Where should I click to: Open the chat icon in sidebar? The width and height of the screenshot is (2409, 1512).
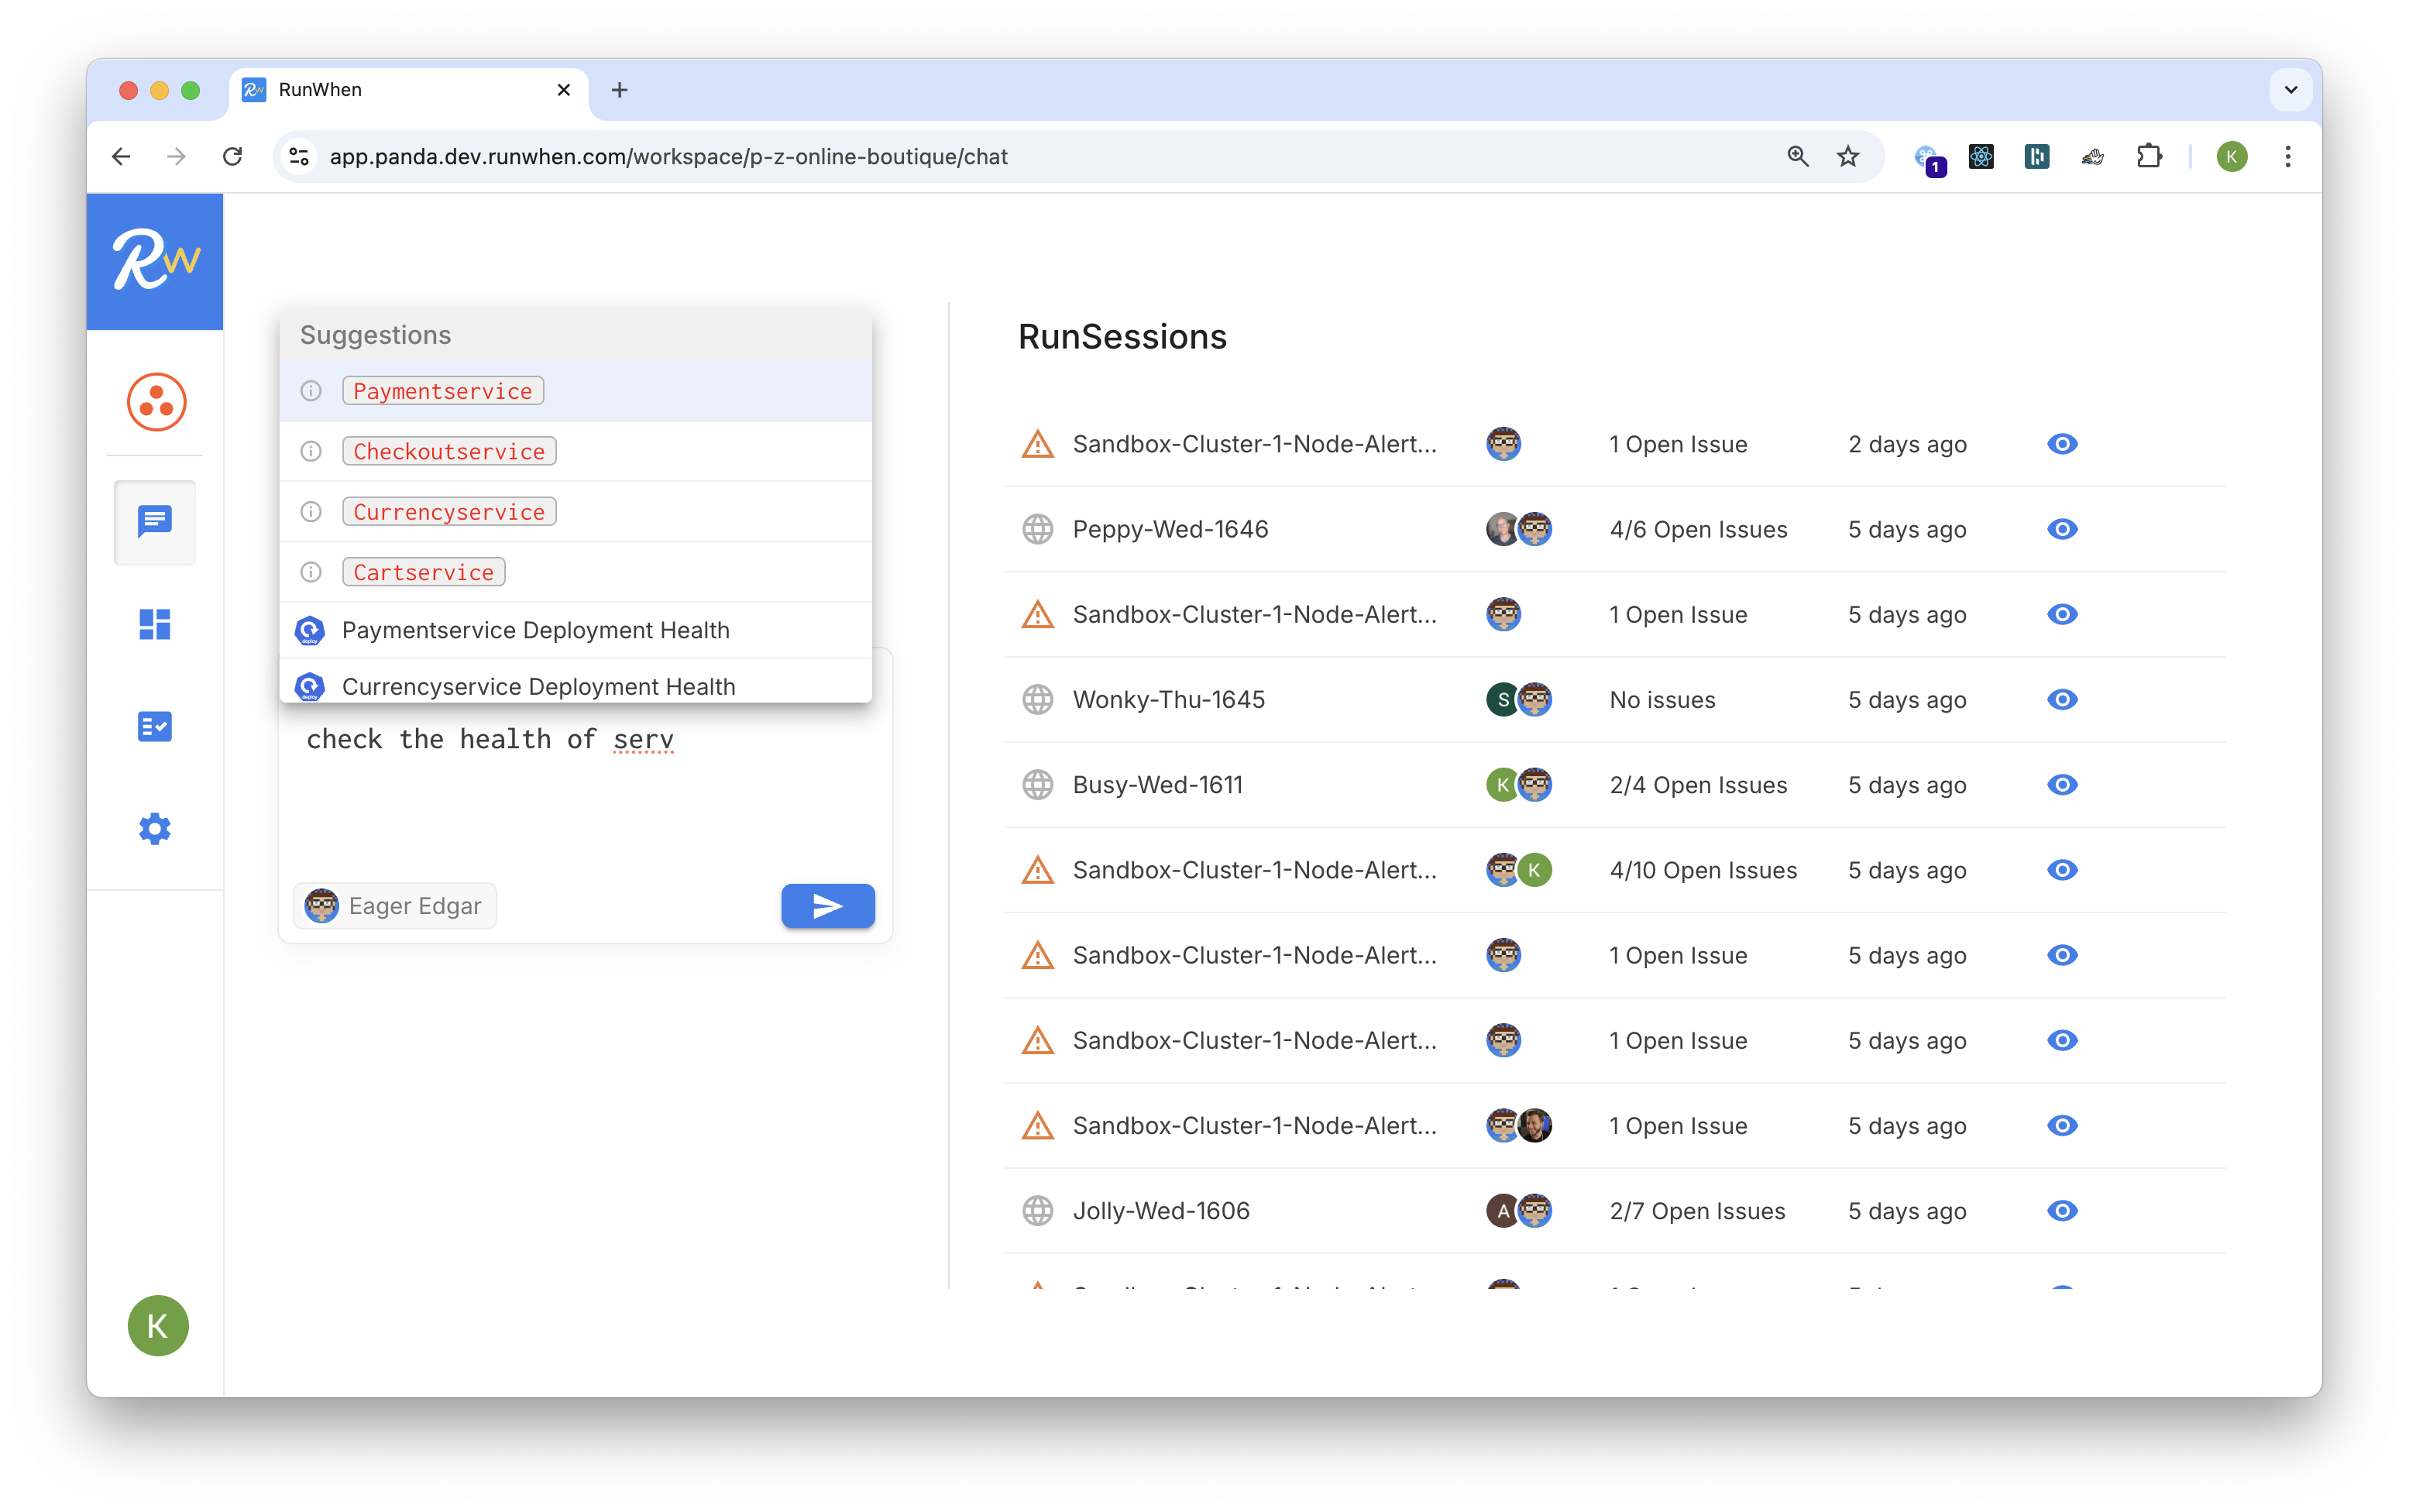tap(155, 521)
